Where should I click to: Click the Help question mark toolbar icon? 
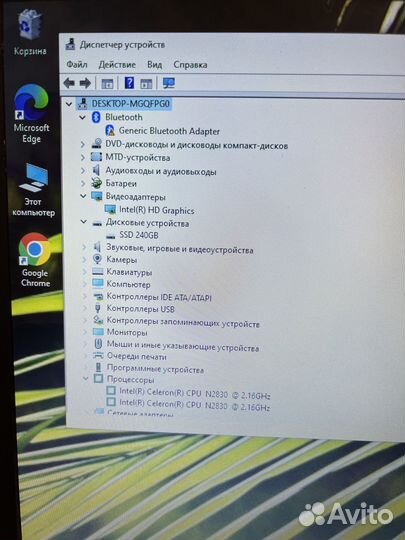[x=129, y=83]
